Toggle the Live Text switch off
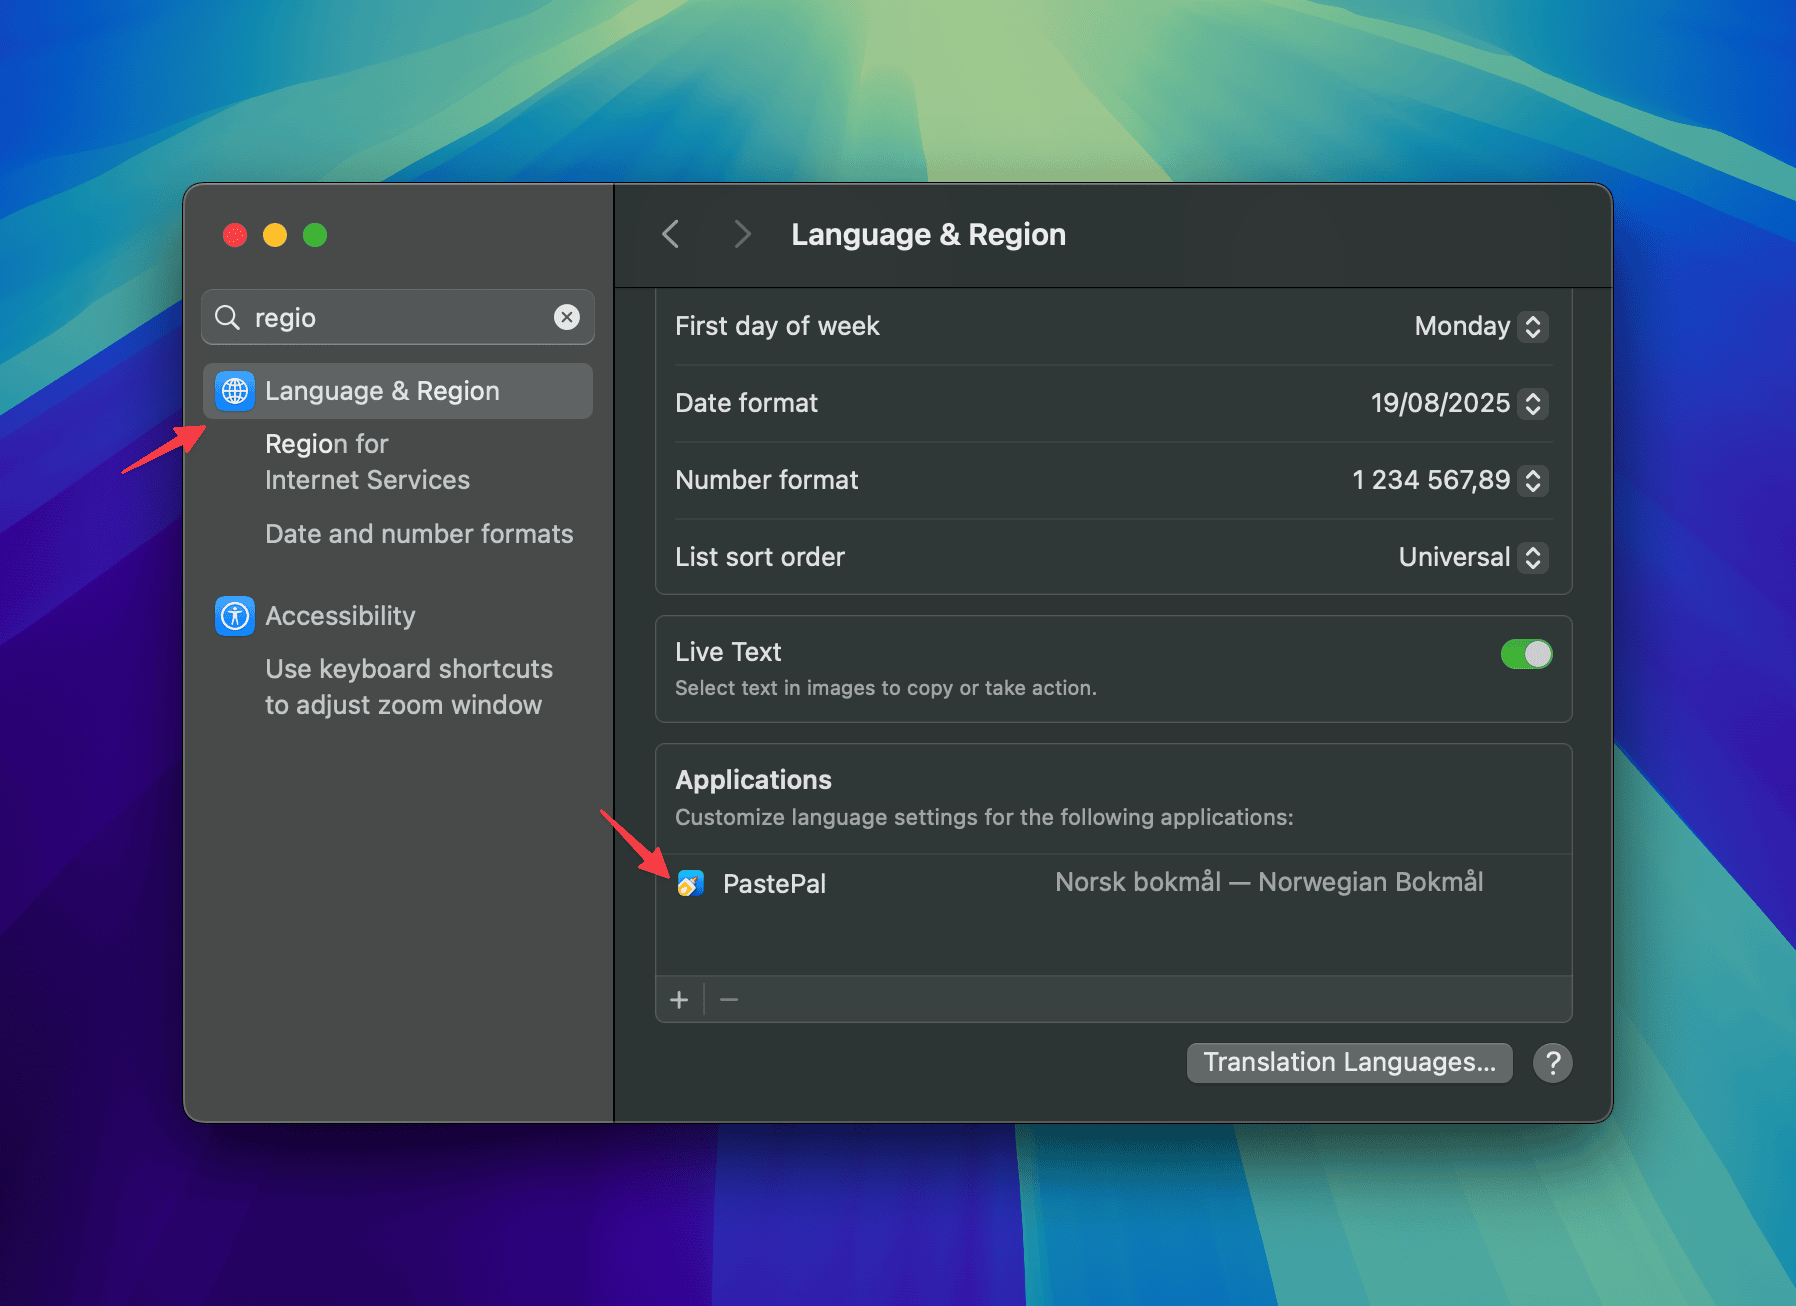This screenshot has height=1306, width=1796. click(x=1526, y=654)
